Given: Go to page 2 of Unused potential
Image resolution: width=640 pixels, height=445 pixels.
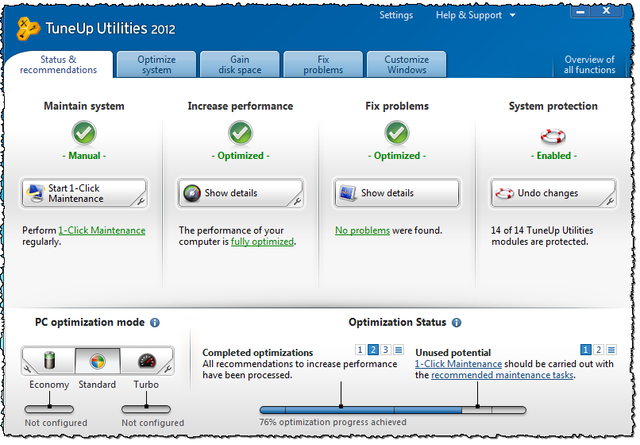Looking at the screenshot, I should (598, 350).
